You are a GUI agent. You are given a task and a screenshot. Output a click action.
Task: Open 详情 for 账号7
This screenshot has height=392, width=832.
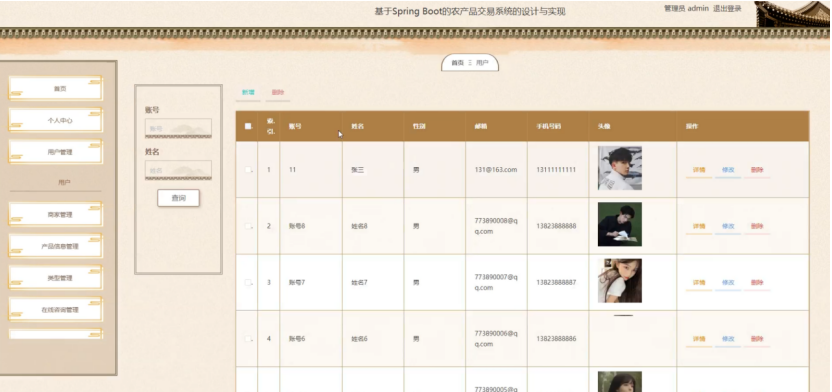click(x=699, y=283)
